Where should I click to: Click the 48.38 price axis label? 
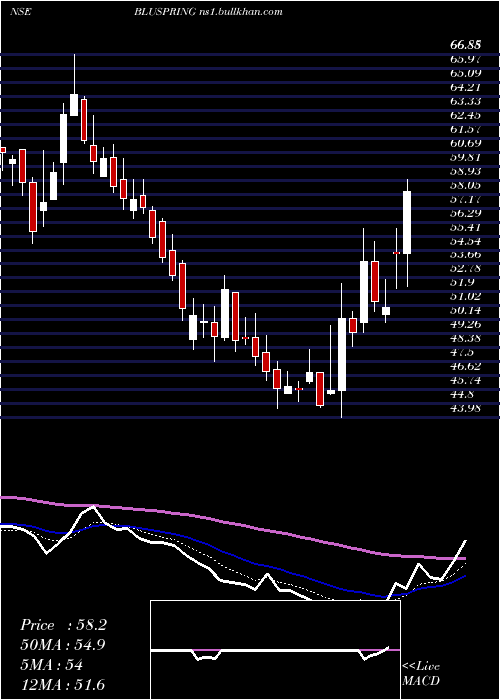point(466,338)
